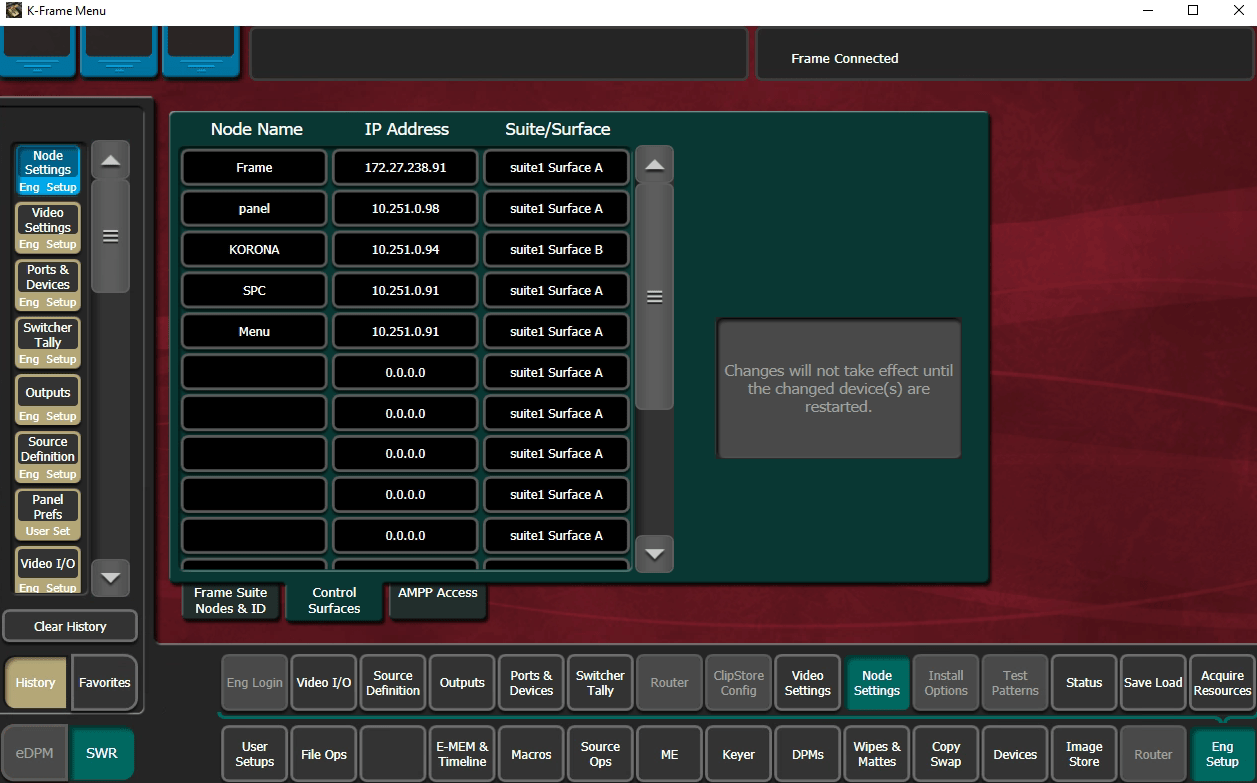
Task: Open Video I/O in the Eng Setup submenu row
Action: [324, 683]
